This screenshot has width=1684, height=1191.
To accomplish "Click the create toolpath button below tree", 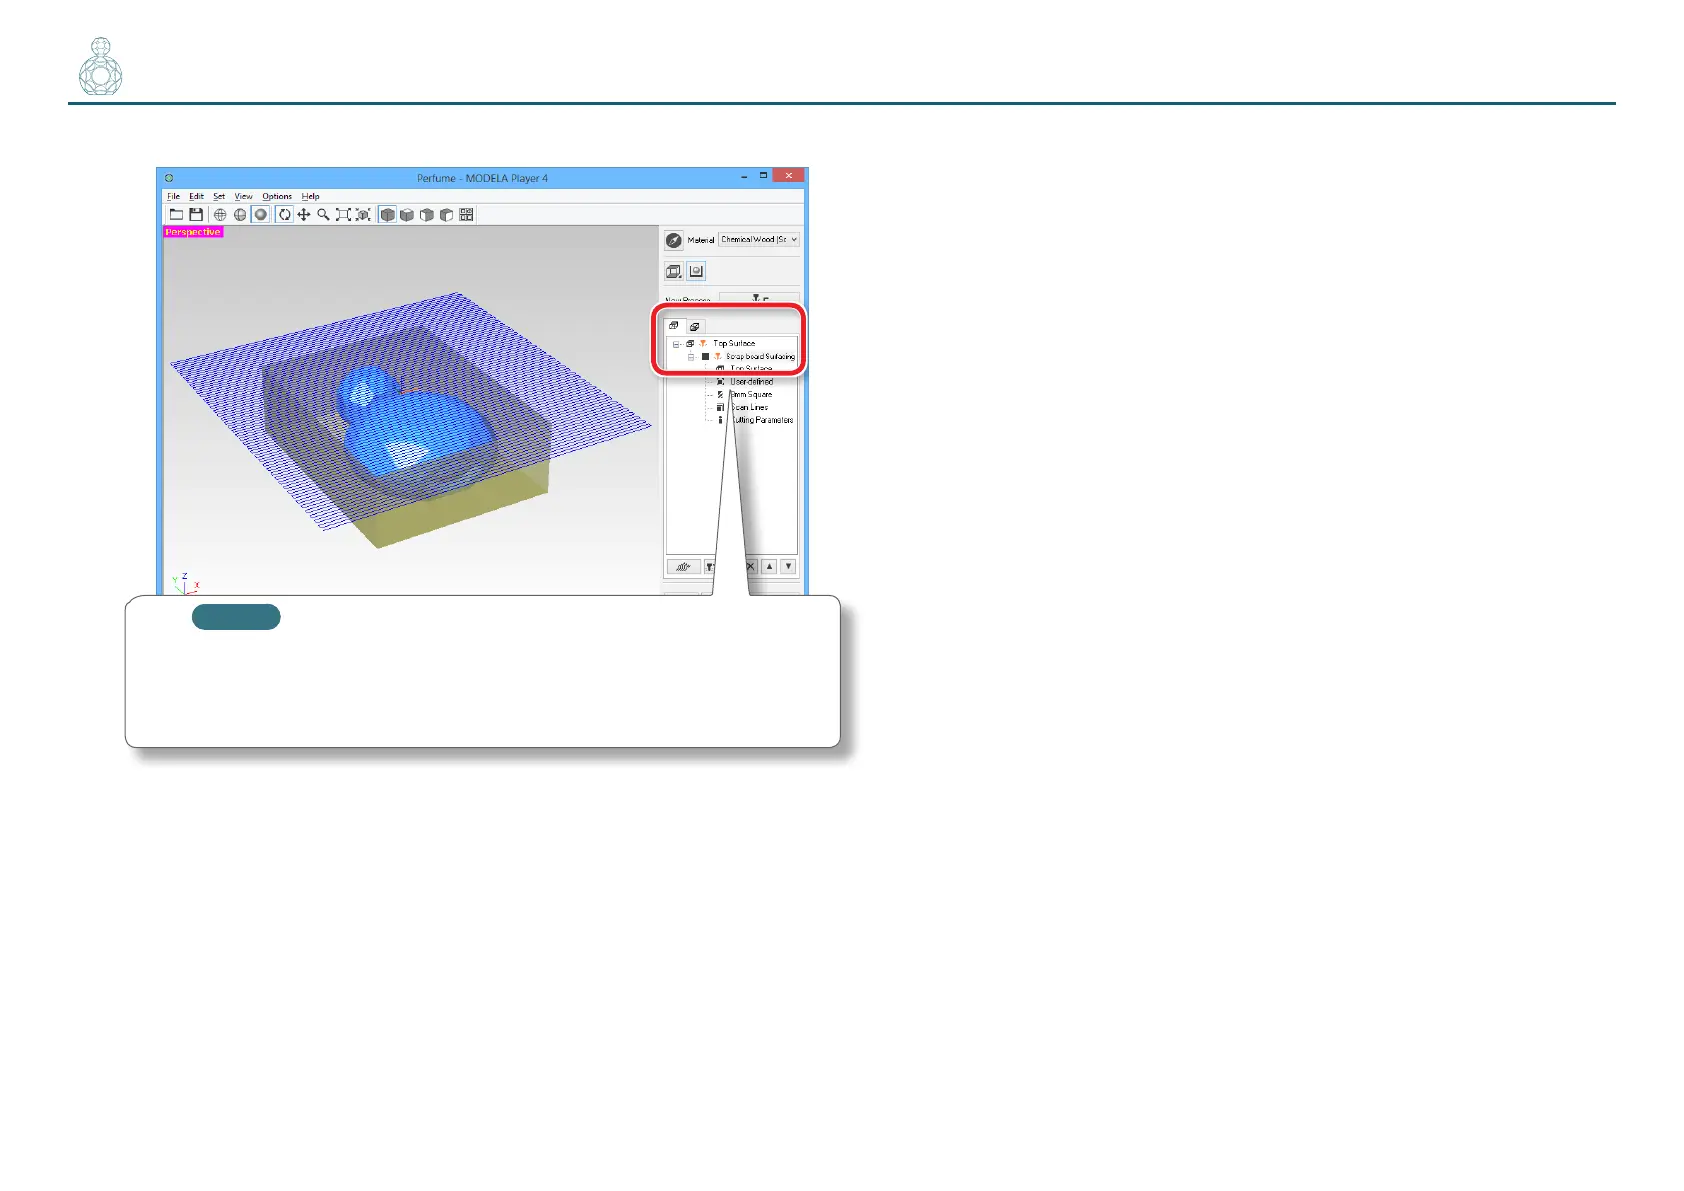I will coord(683,566).
